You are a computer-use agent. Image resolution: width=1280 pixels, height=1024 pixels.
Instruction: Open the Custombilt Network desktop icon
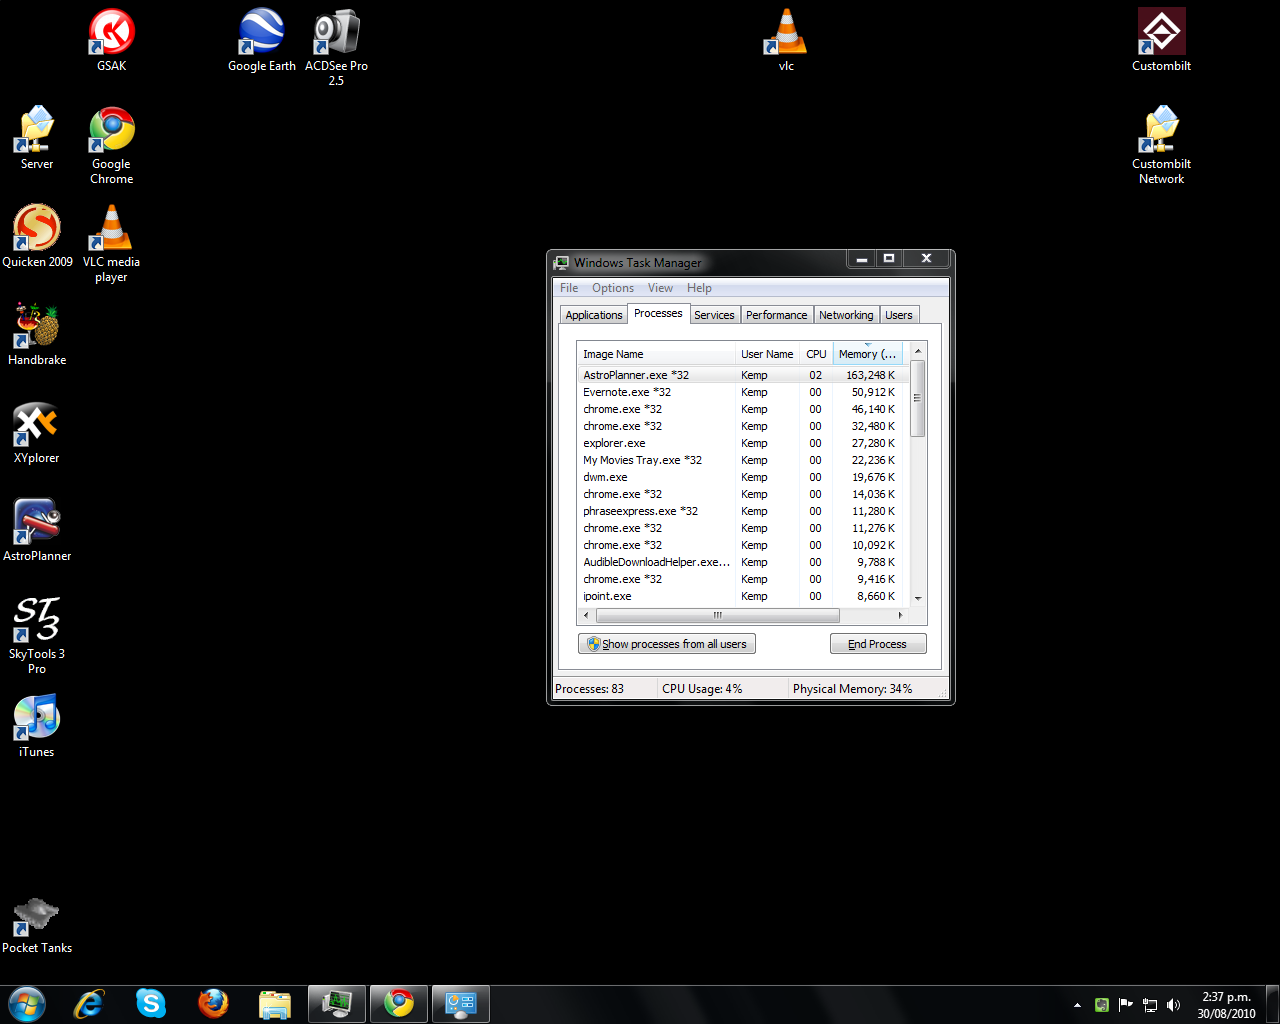pyautogui.click(x=1161, y=145)
